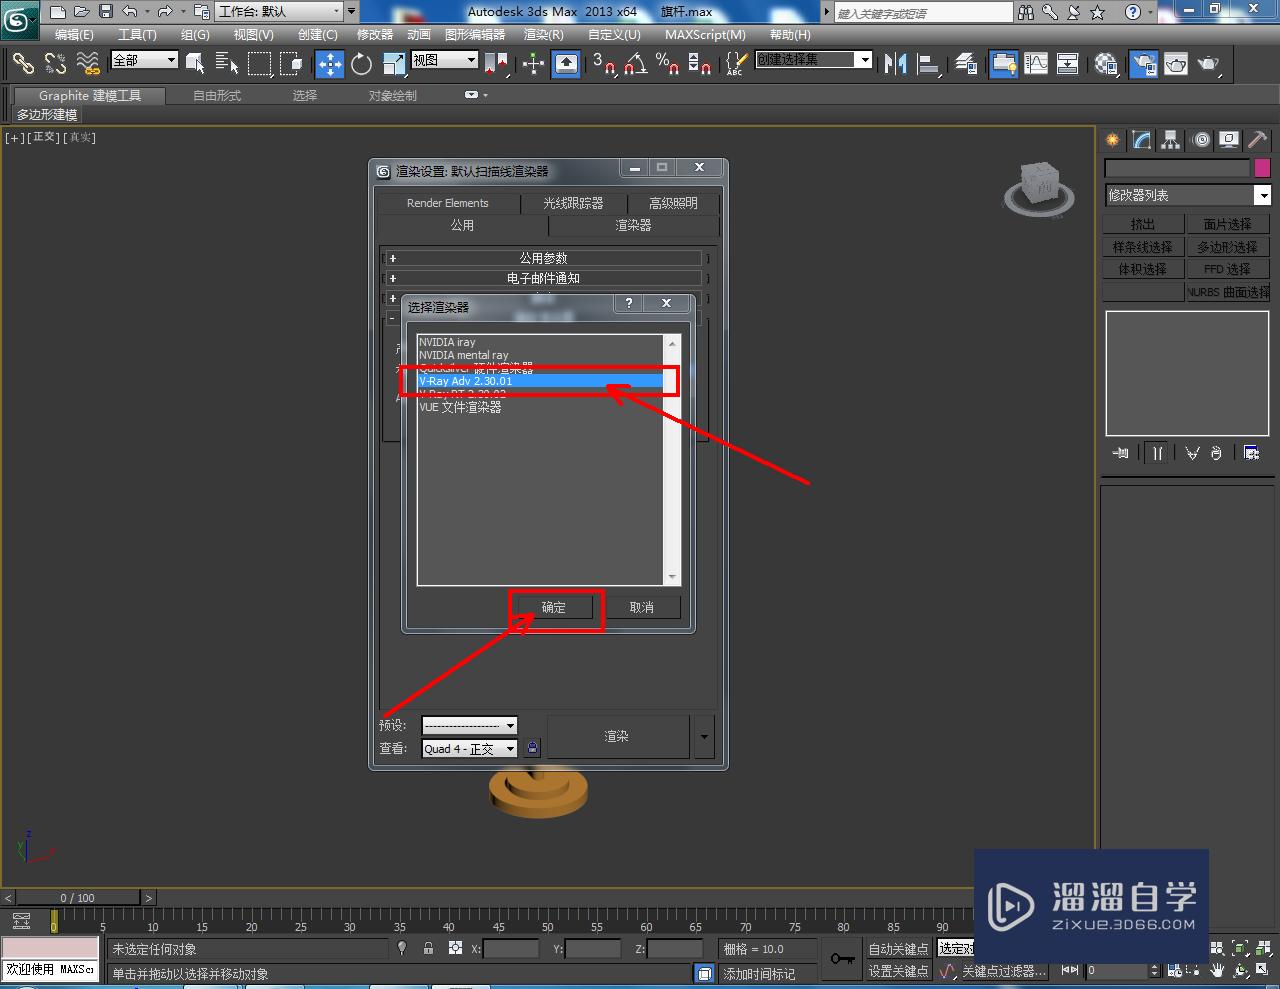Image resolution: width=1280 pixels, height=989 pixels.
Task: Toggle the 3D Snaps button
Action: (603, 64)
